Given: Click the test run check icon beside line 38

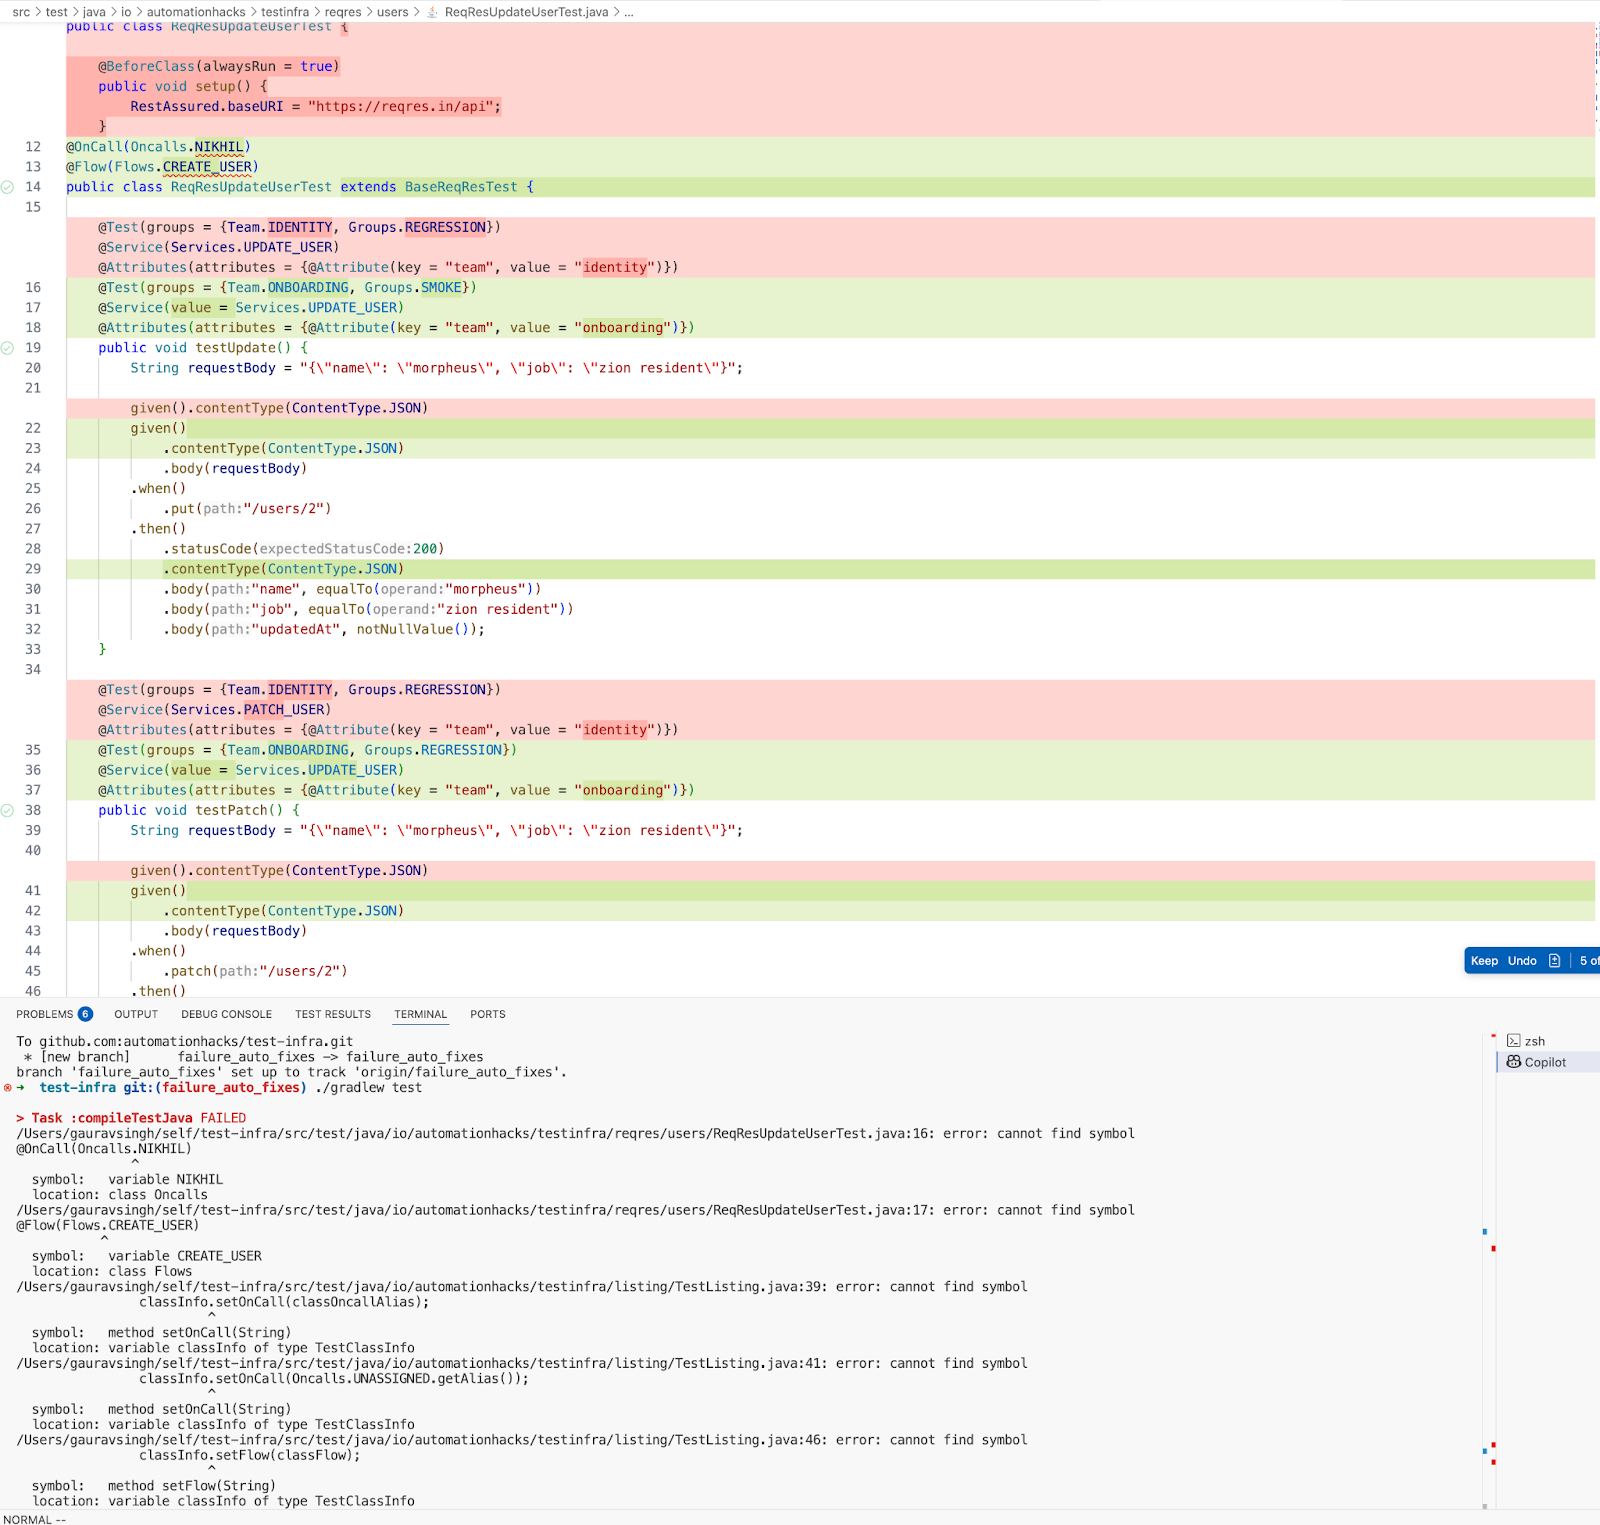Looking at the screenshot, I should [9, 810].
